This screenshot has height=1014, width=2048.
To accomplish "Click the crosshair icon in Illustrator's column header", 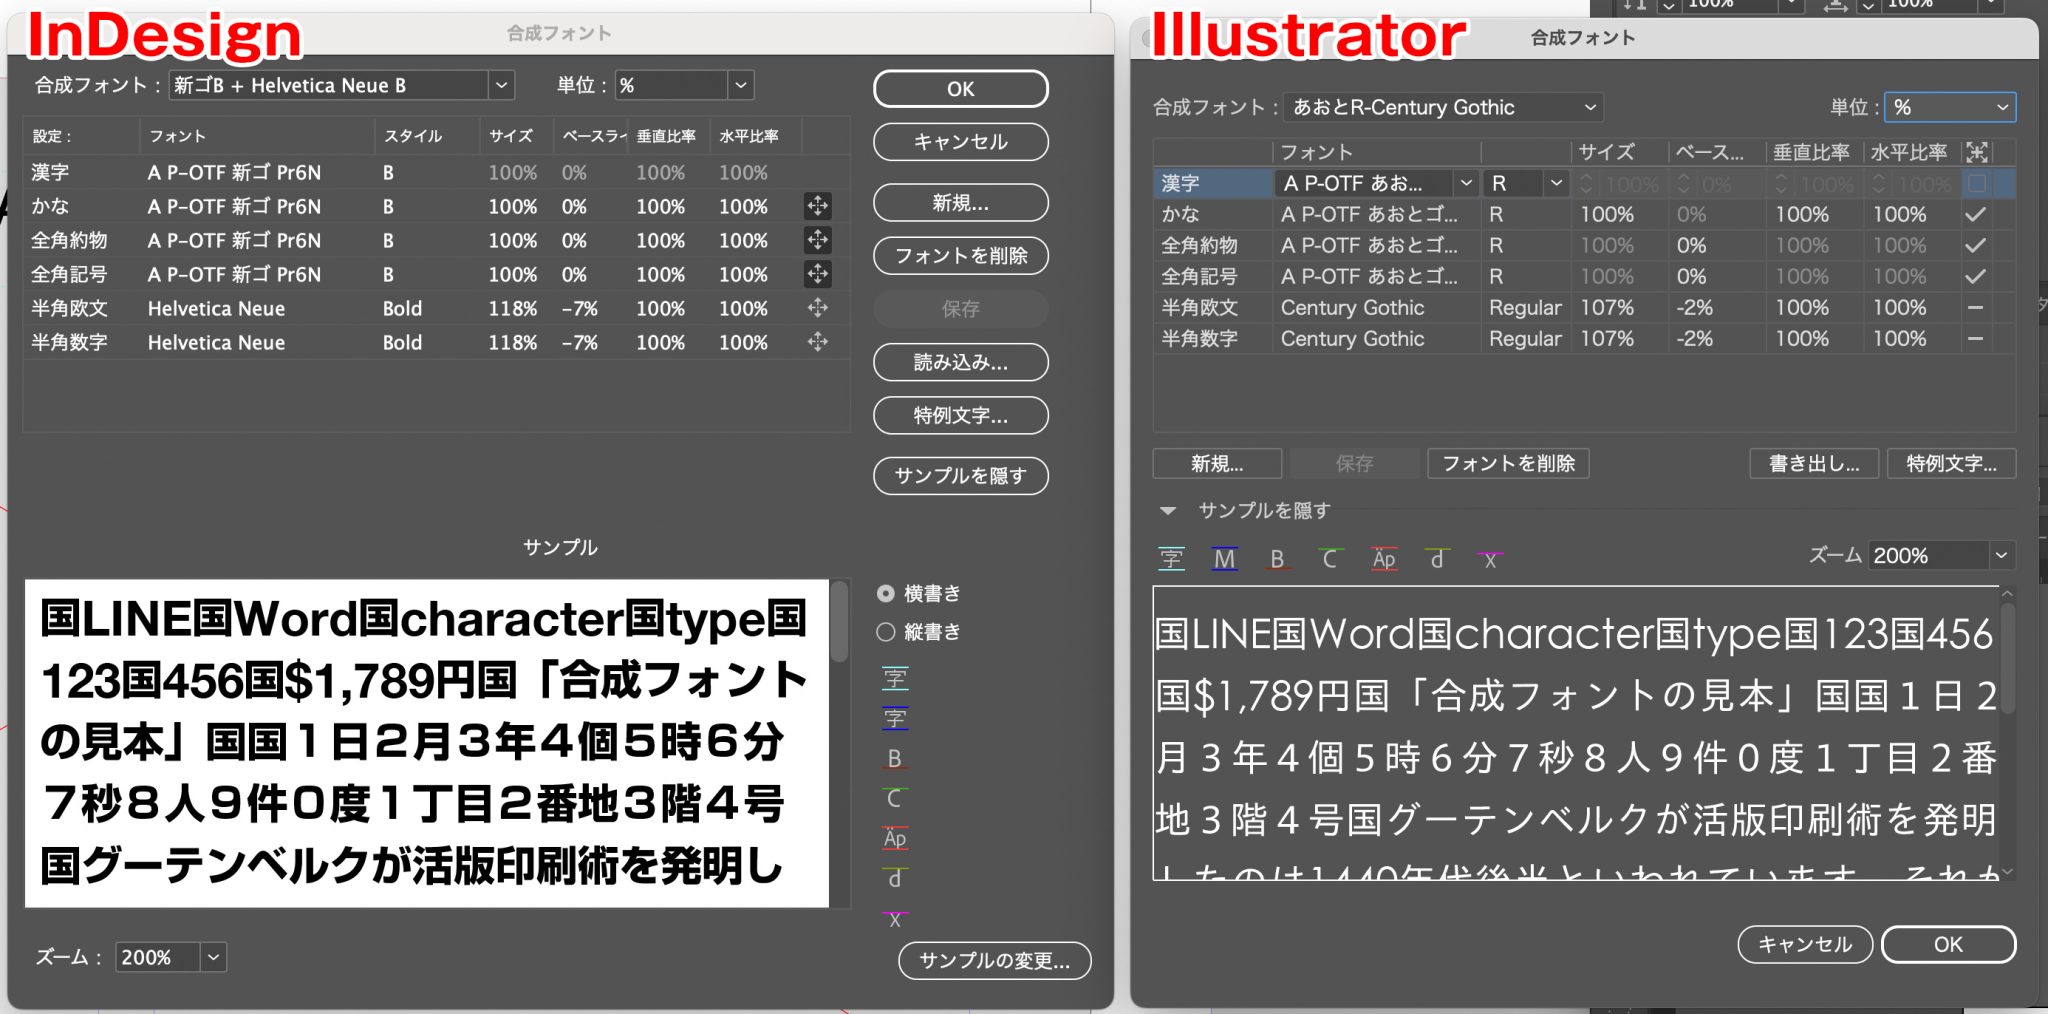I will 1977,152.
